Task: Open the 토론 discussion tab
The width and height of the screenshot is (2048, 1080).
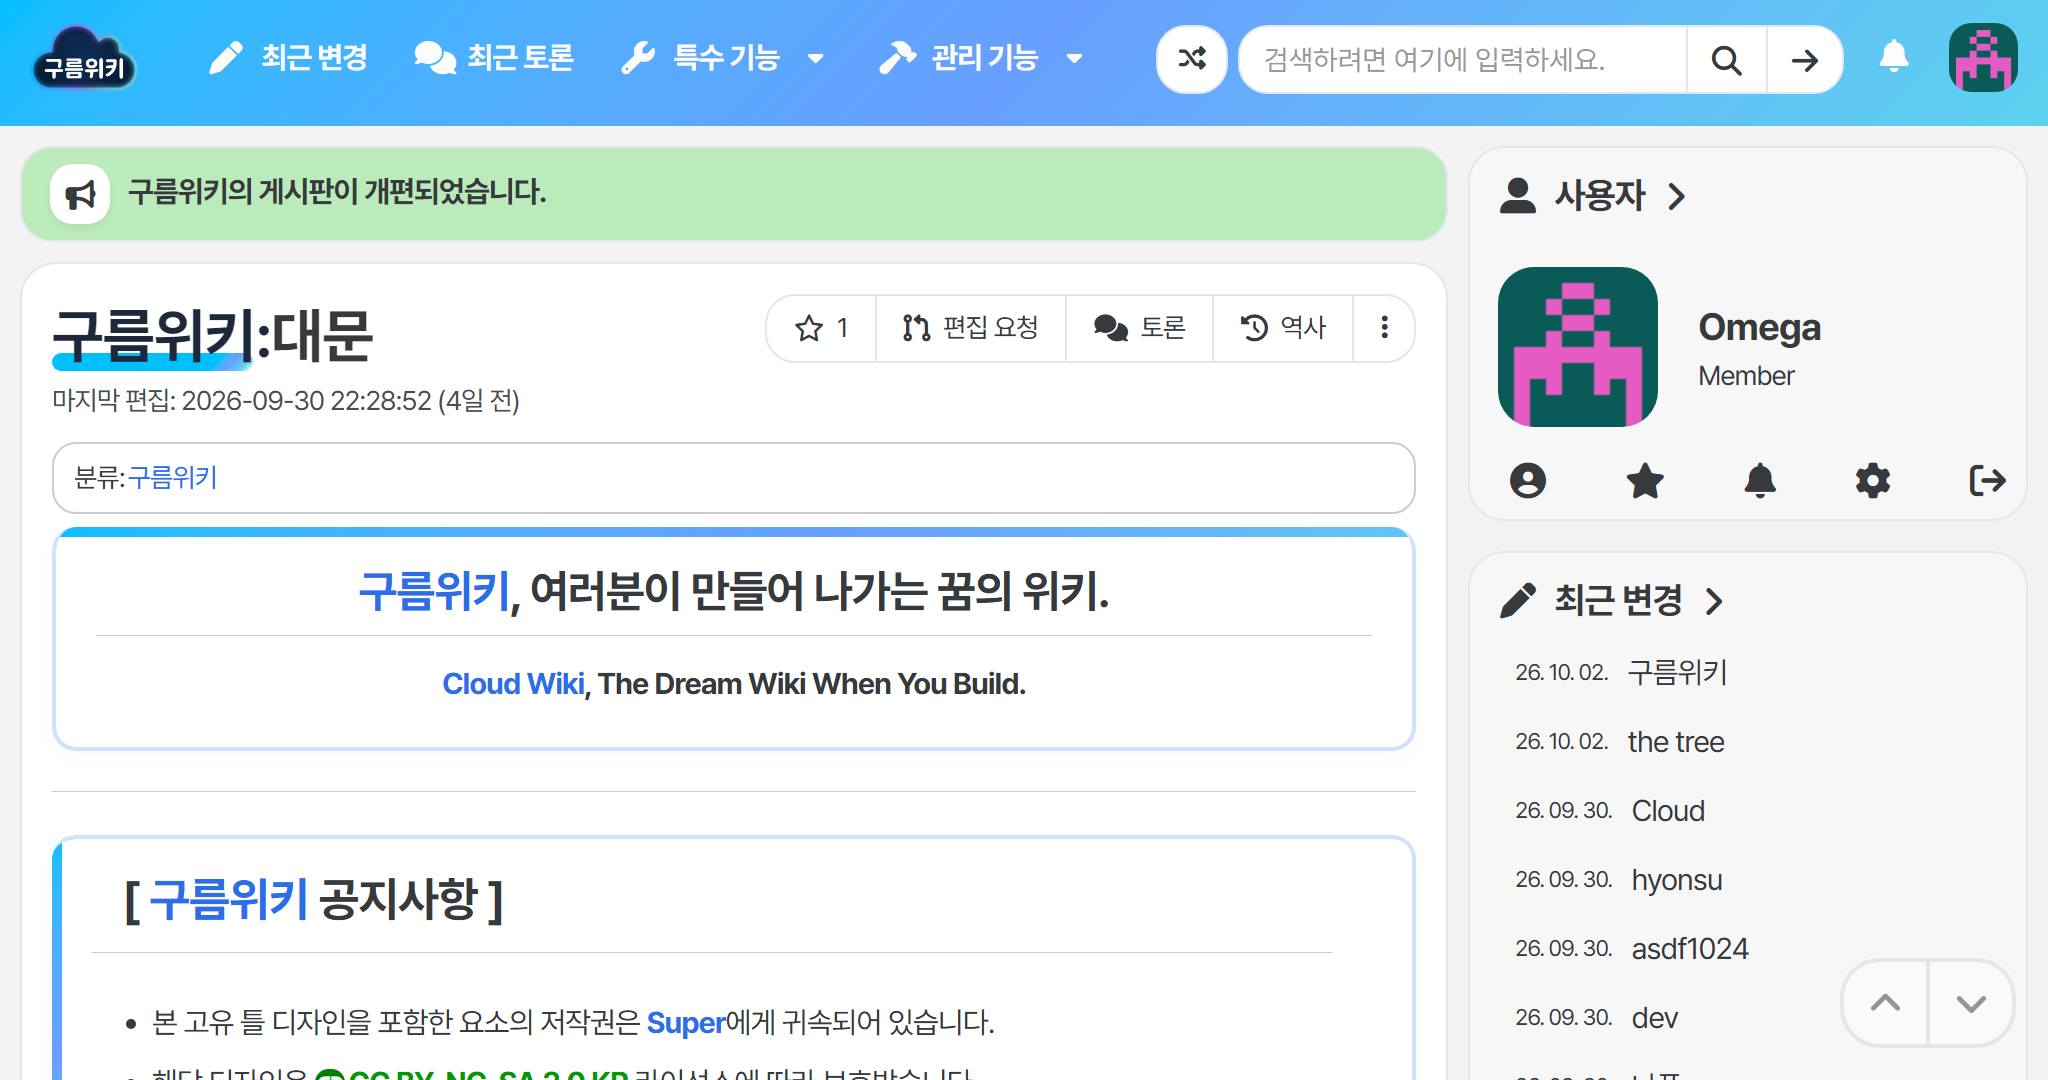Action: coord(1140,328)
